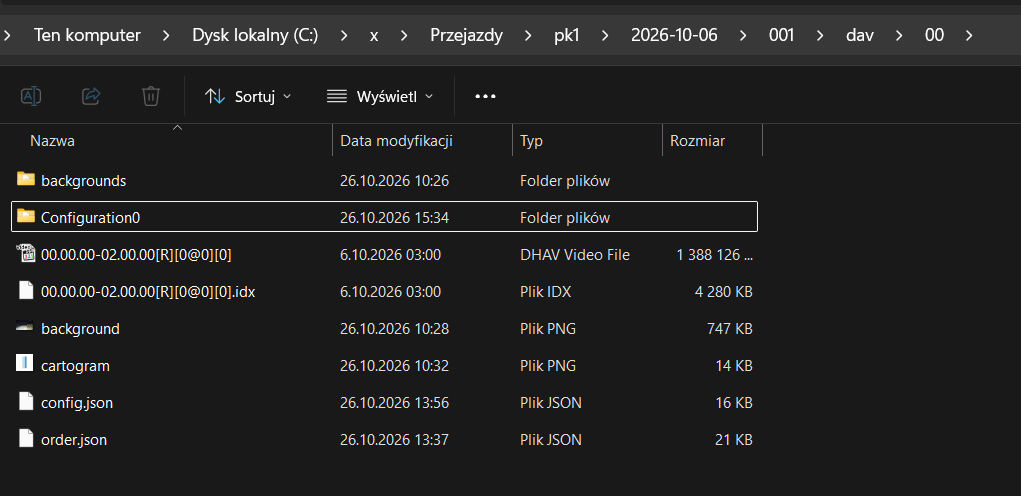Sort by the Rozmiar column header
Image resolution: width=1021 pixels, height=496 pixels.
pos(697,141)
